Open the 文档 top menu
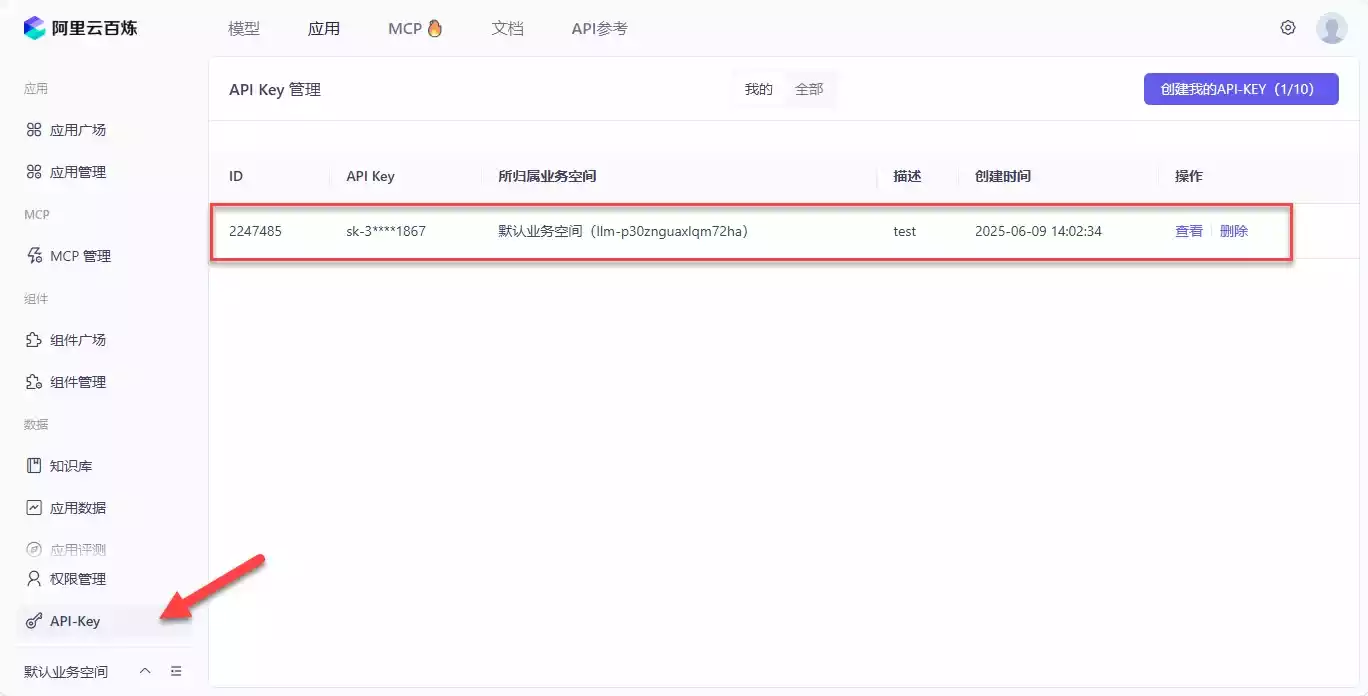 [507, 28]
